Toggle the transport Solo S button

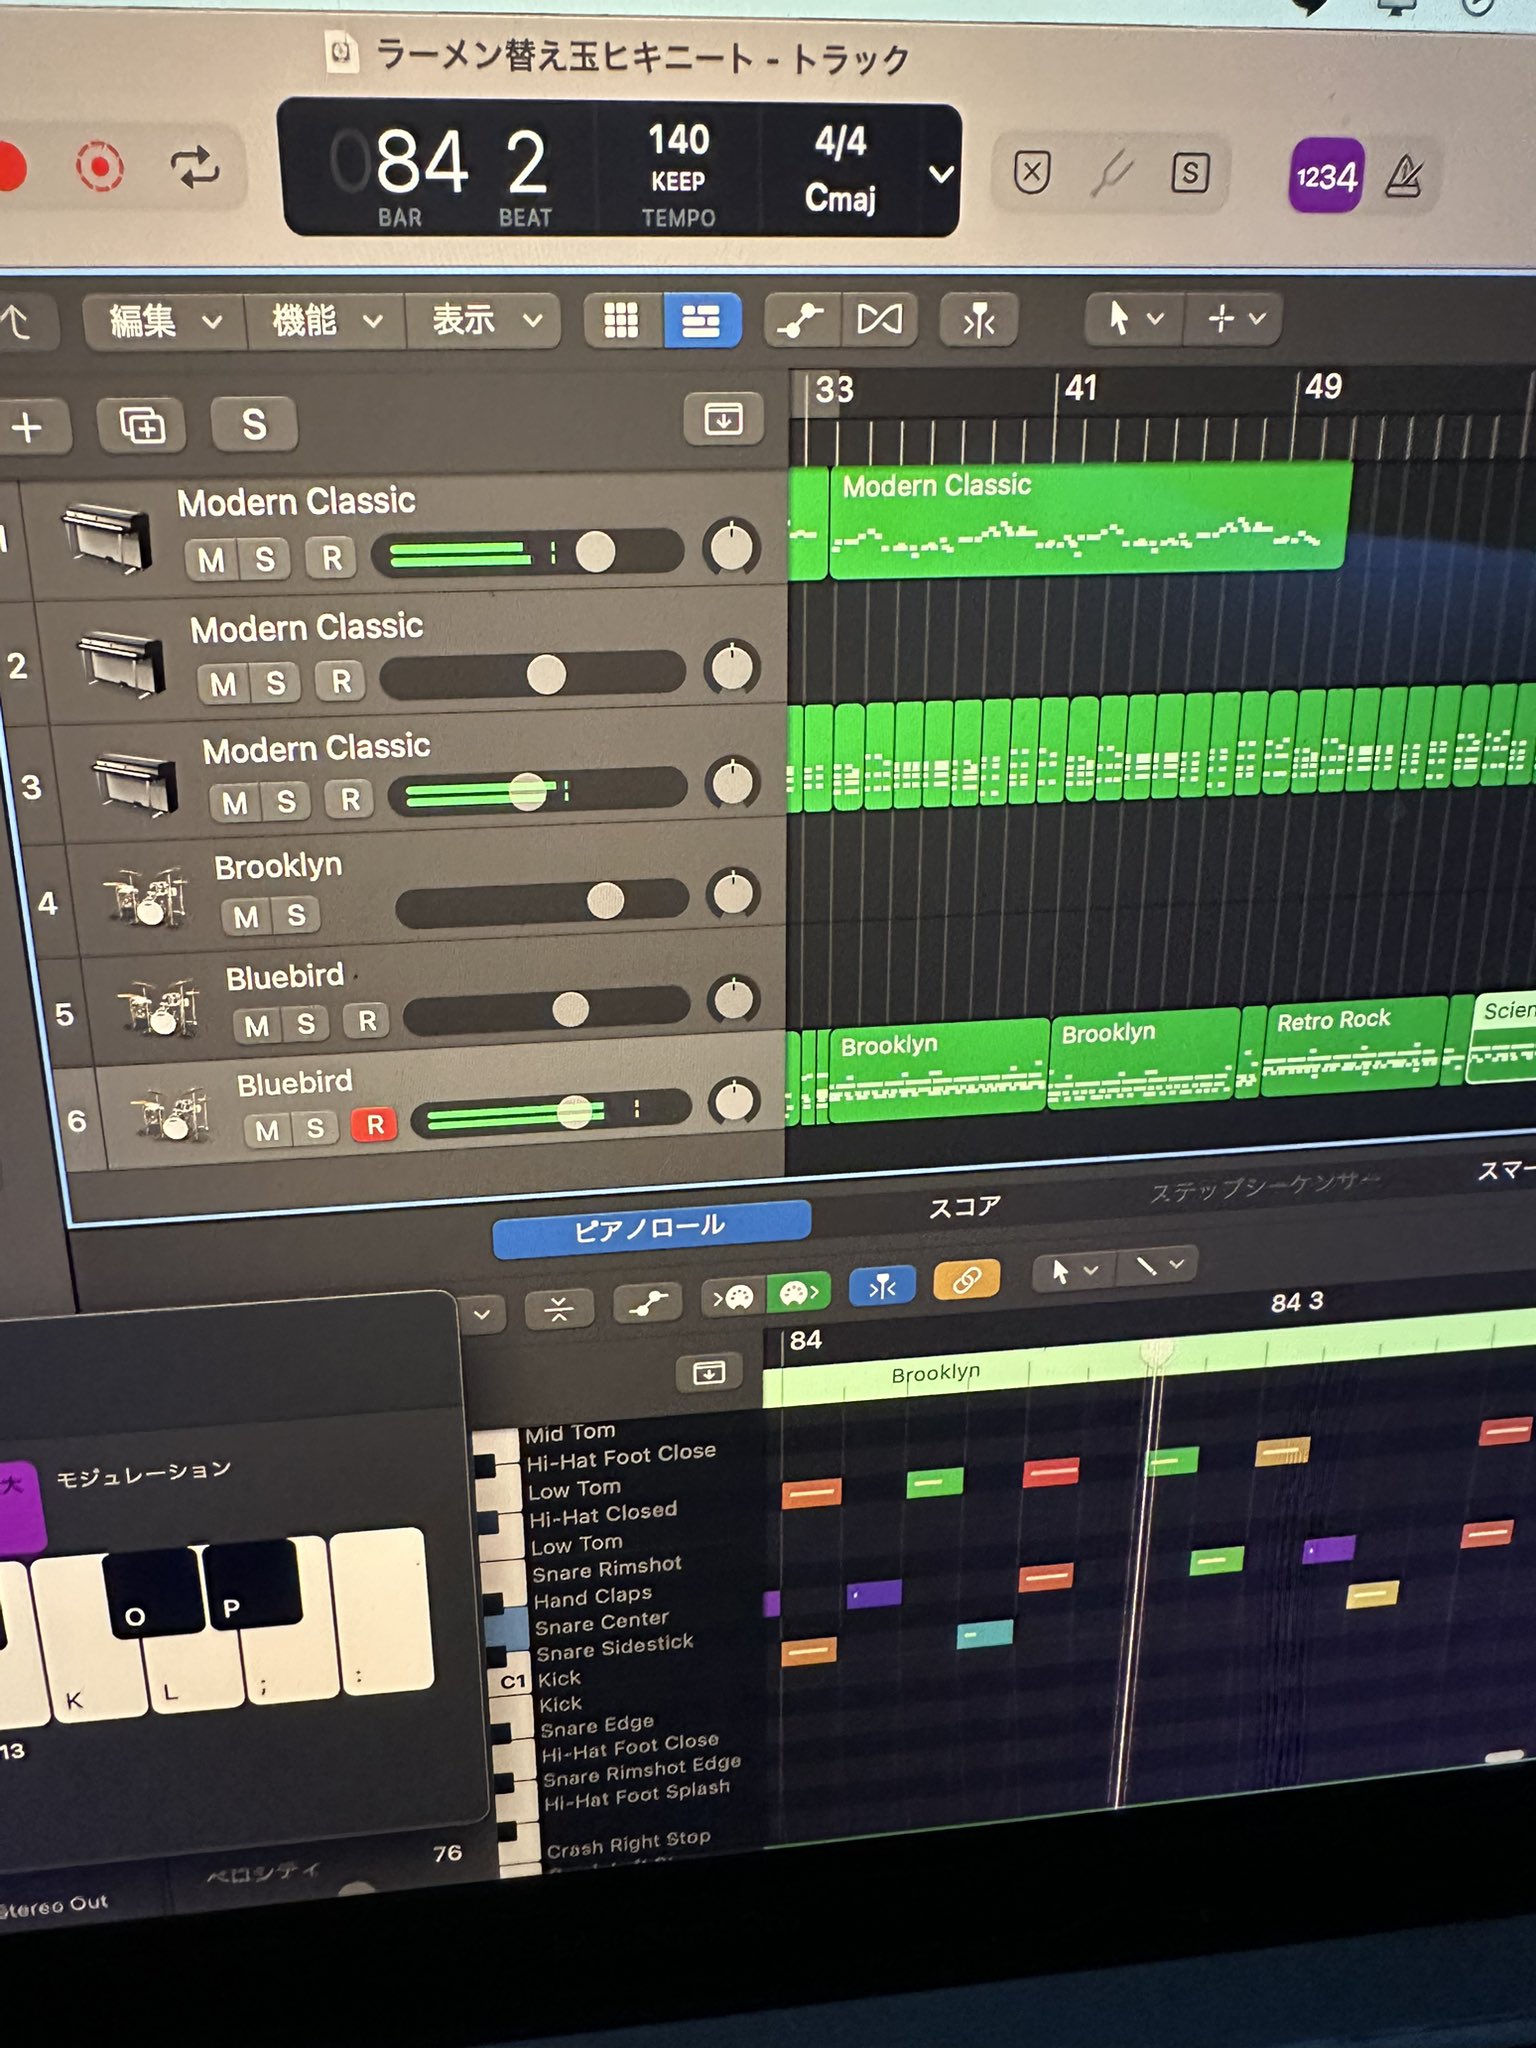tap(1190, 173)
